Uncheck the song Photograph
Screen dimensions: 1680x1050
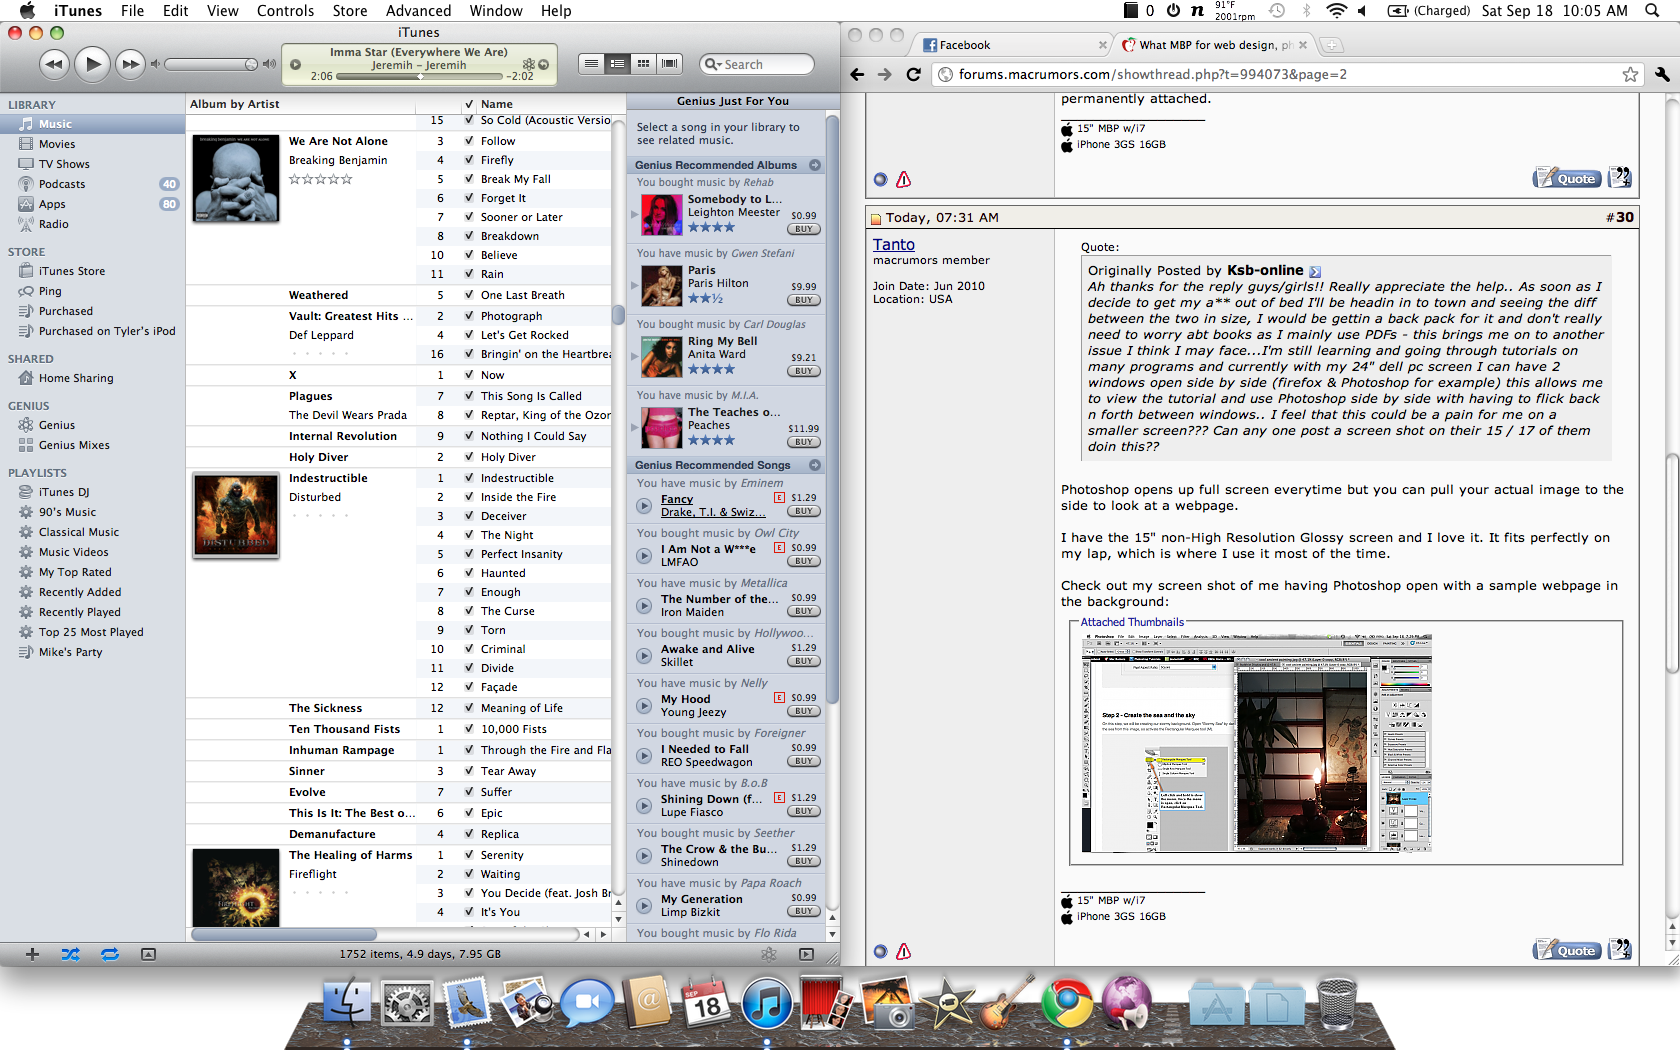click(x=469, y=316)
